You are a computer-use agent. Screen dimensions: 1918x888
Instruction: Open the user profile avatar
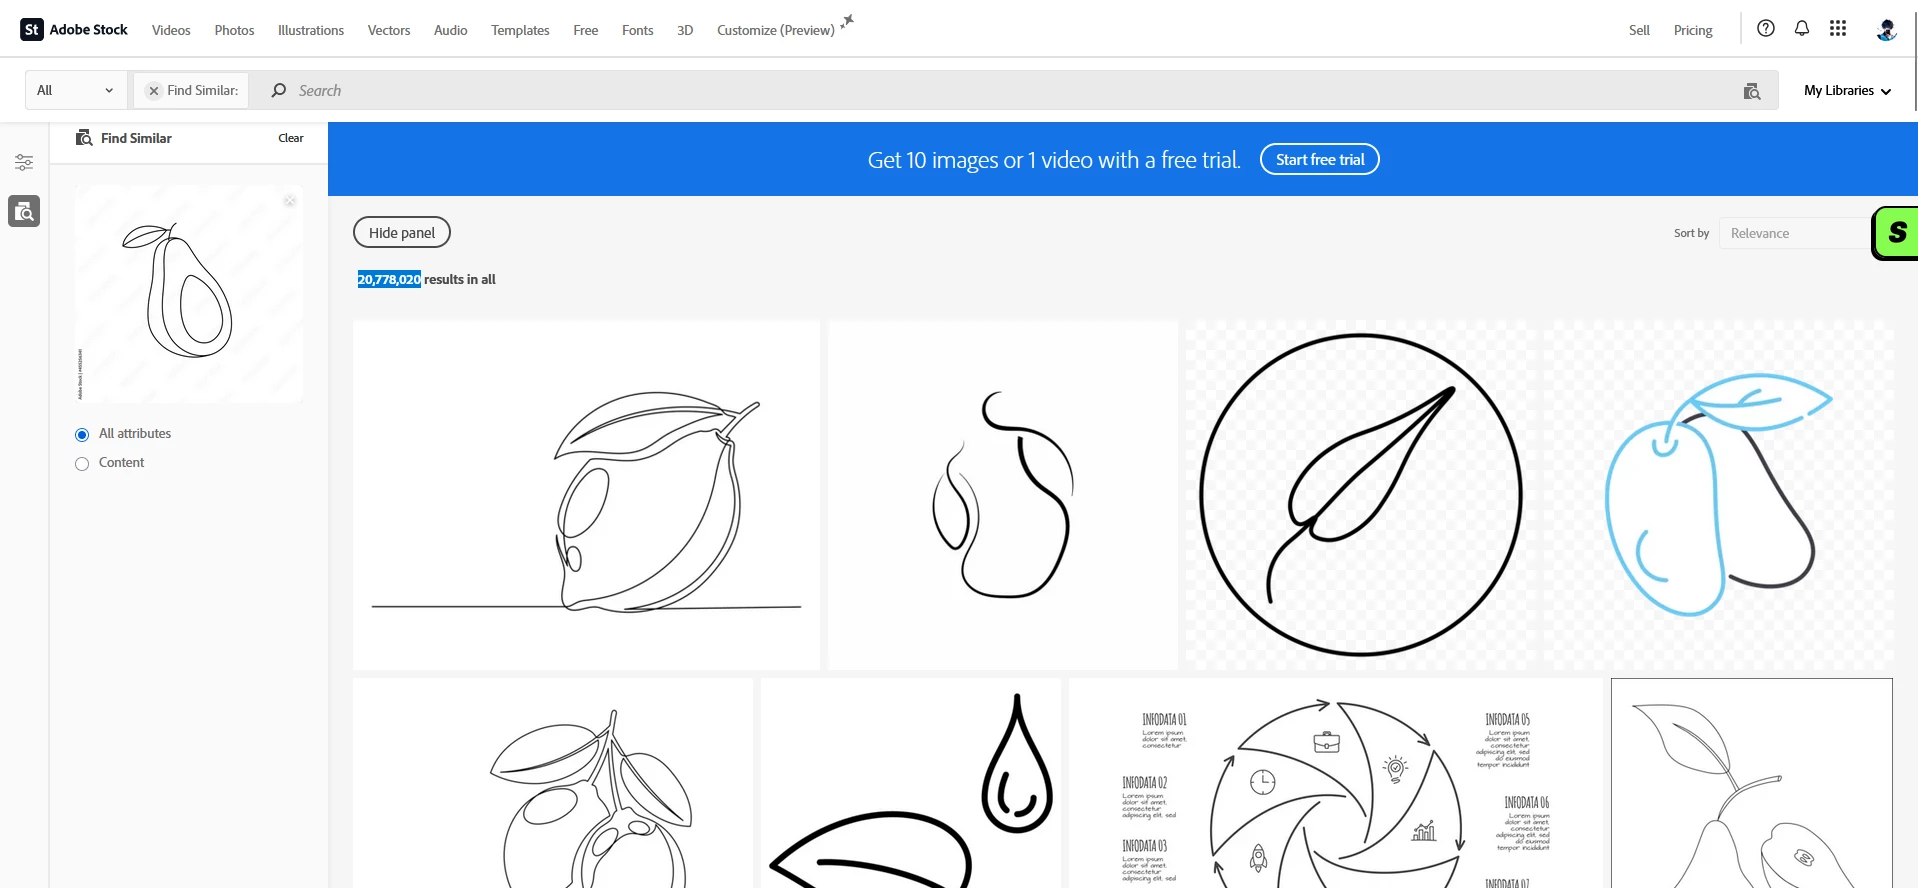(1886, 30)
